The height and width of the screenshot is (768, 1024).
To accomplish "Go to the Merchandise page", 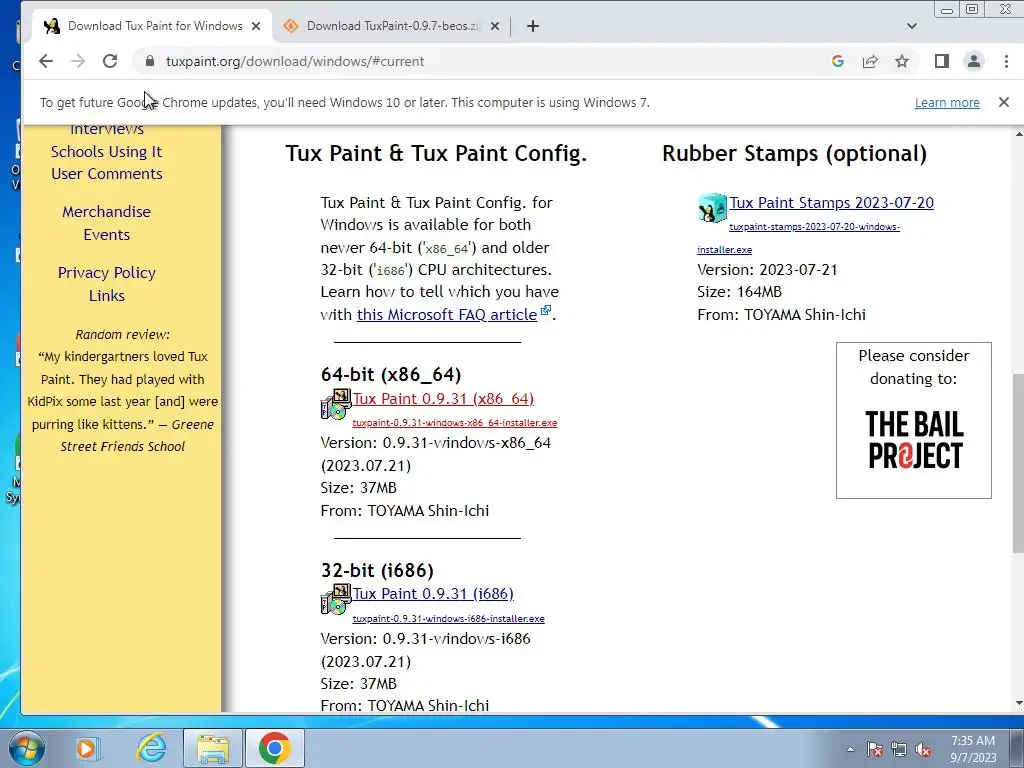I will coord(106,212).
